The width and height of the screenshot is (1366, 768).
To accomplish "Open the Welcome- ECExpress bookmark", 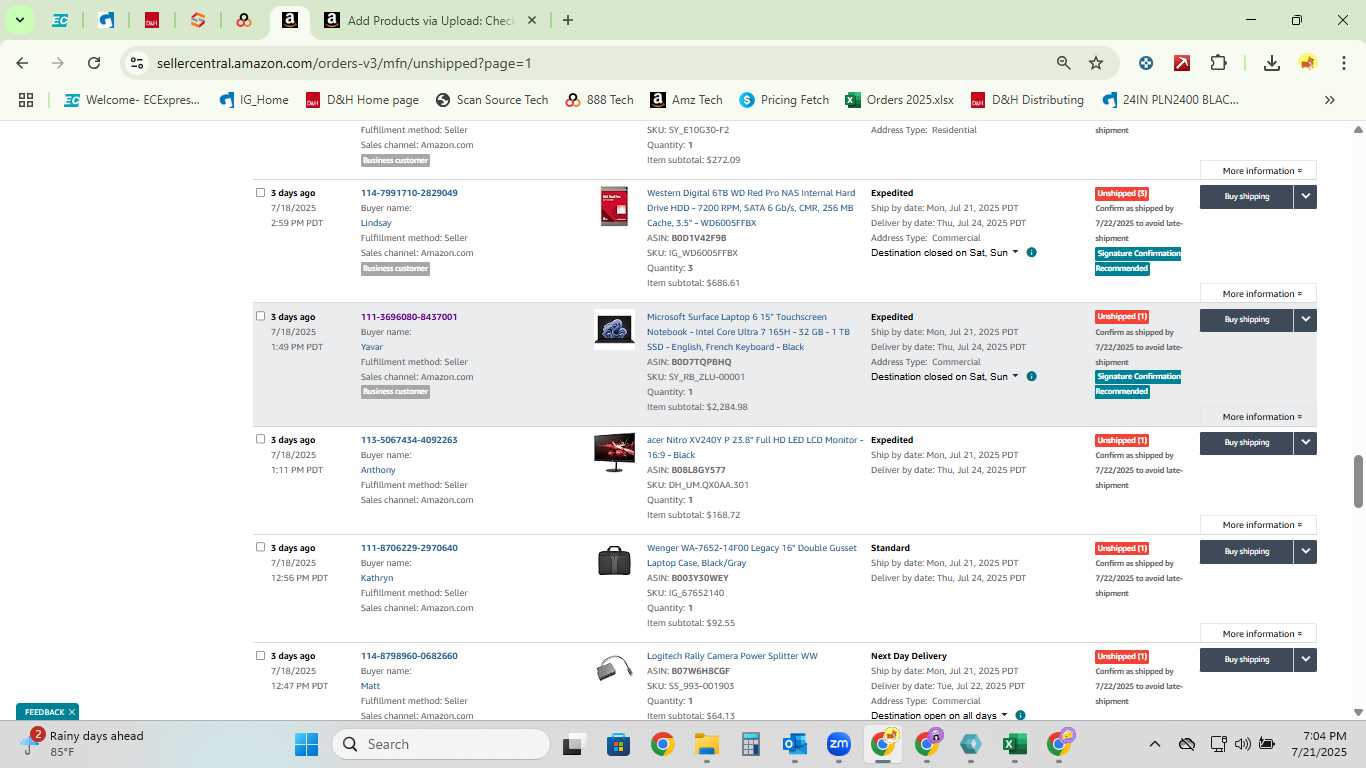I will (131, 100).
